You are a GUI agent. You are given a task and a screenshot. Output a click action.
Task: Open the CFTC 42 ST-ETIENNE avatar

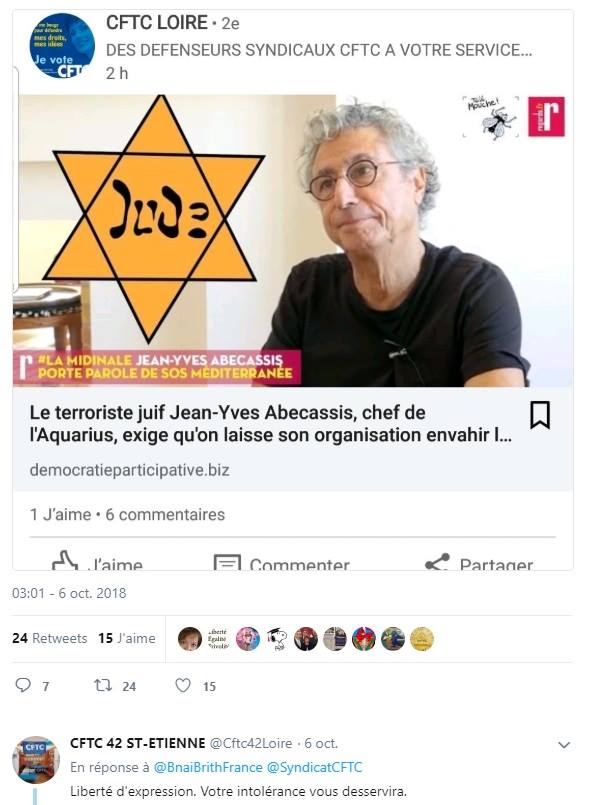(36, 759)
